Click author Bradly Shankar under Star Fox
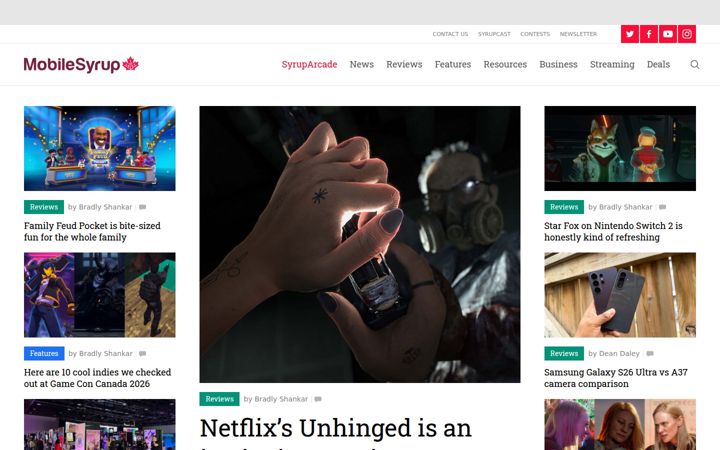720x450 pixels. coord(625,207)
